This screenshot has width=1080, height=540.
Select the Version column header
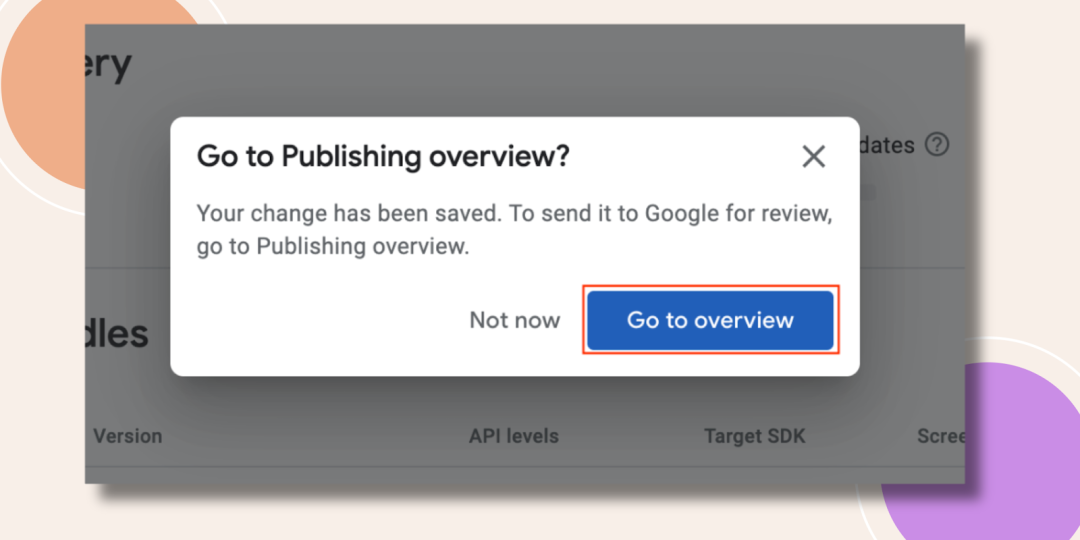[127, 436]
